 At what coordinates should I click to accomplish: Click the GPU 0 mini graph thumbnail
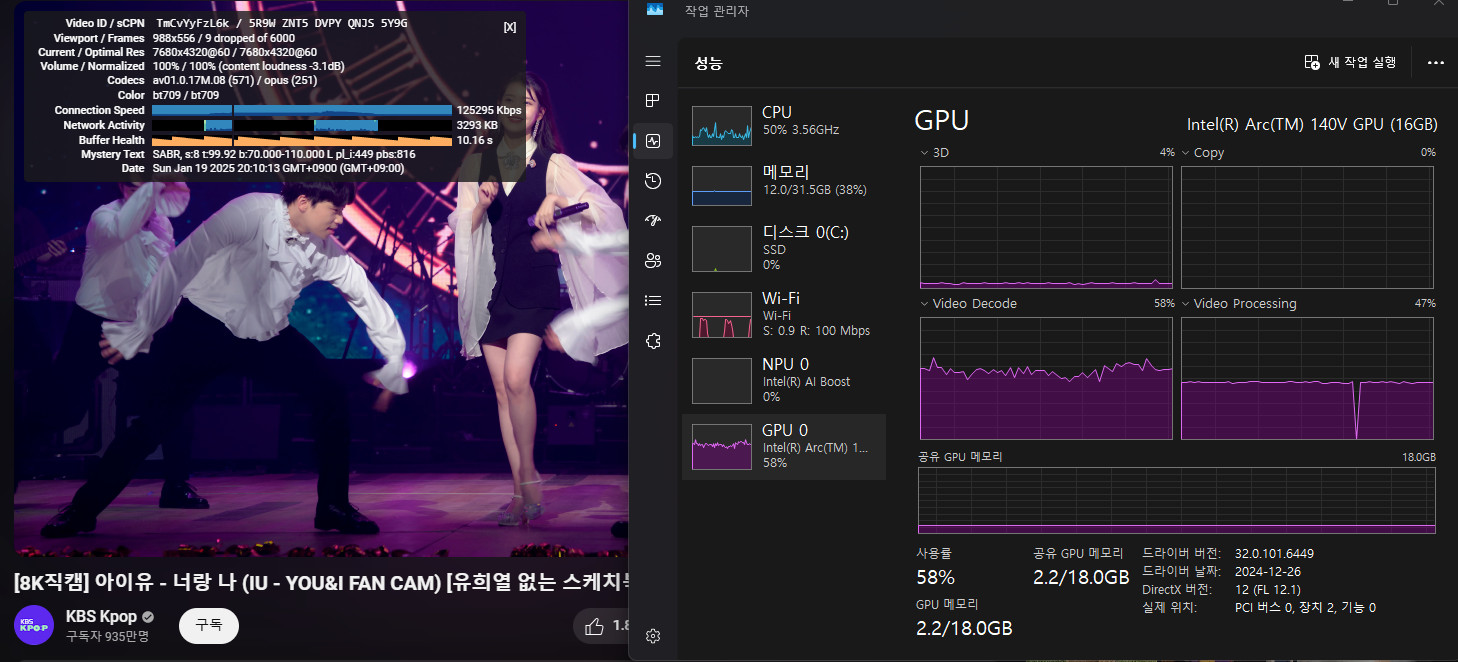point(722,447)
